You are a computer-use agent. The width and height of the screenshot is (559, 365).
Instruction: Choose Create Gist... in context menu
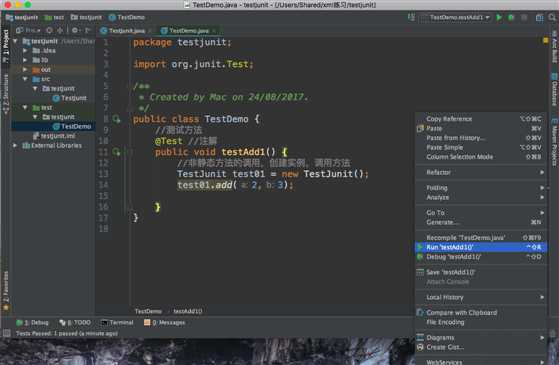481,347
